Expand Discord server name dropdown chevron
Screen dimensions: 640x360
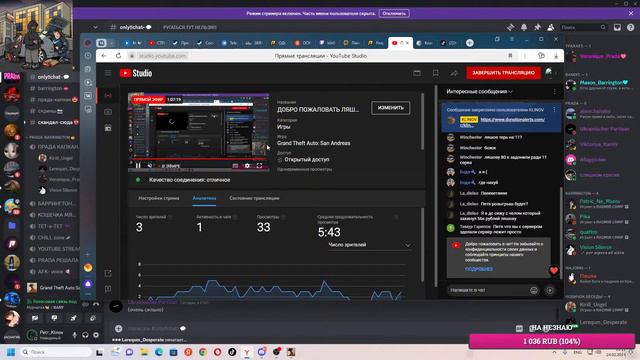click(x=95, y=27)
